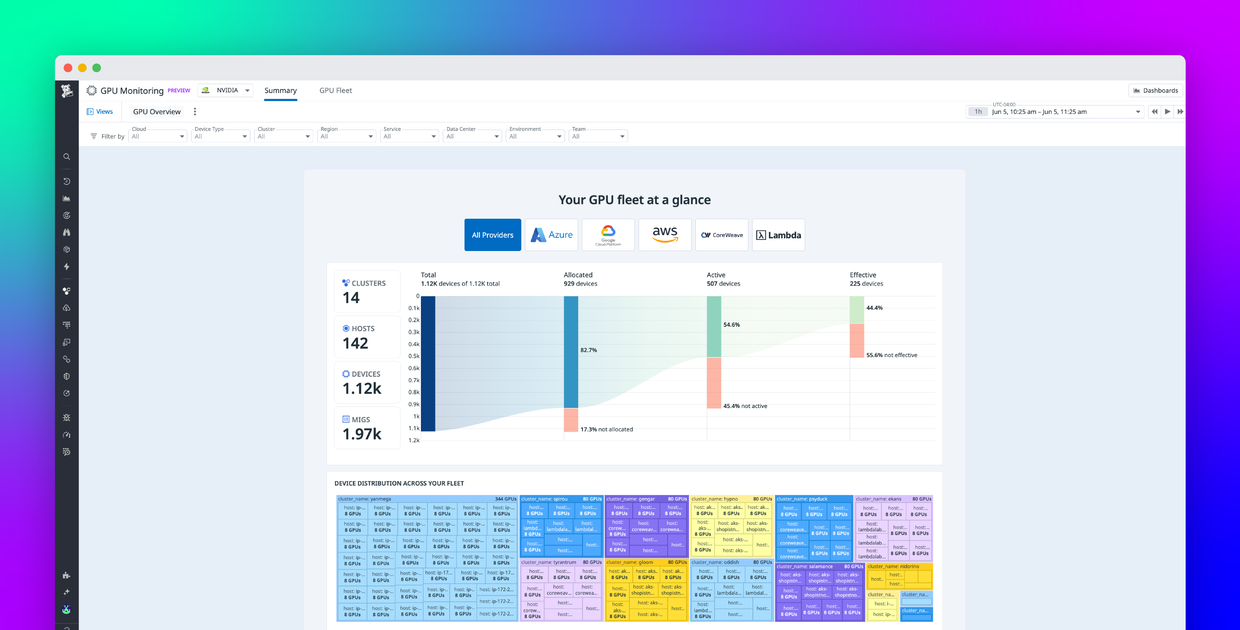This screenshot has height=630, width=1240.
Task: Click the Datadog logo in the sidebar
Action: [67, 91]
